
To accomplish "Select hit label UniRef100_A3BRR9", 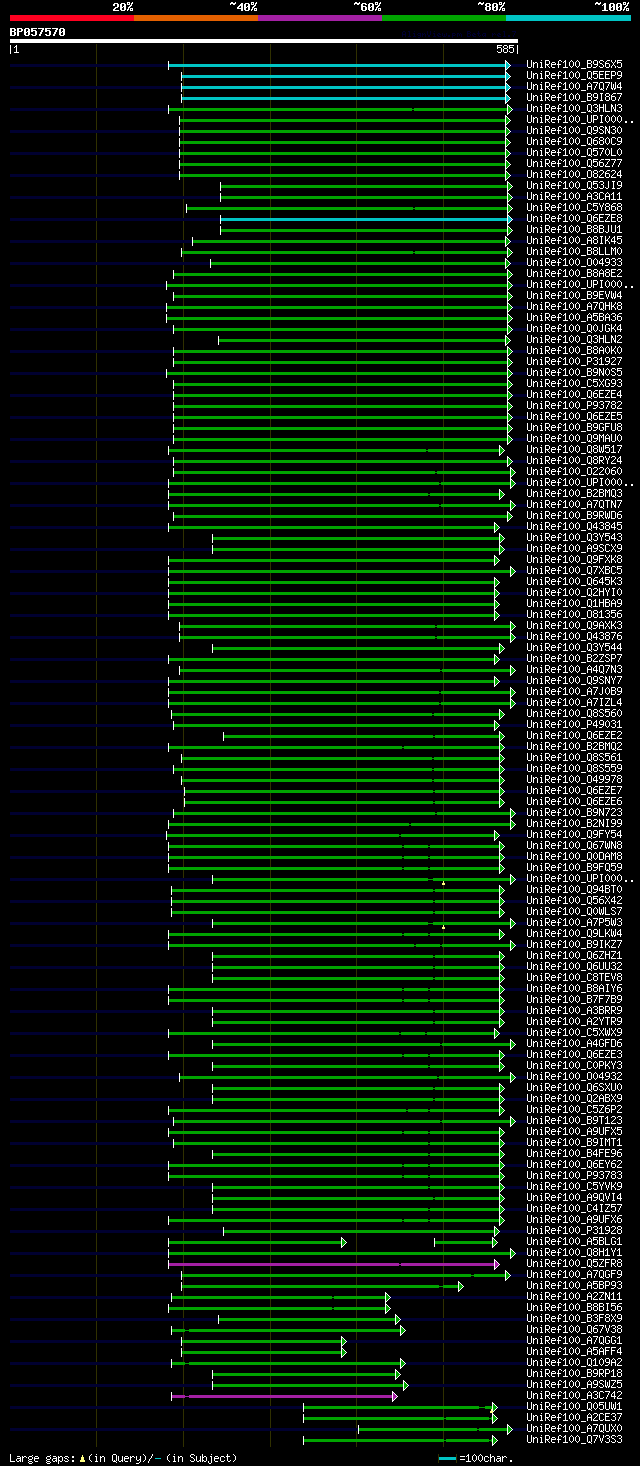I will pos(574,1010).
